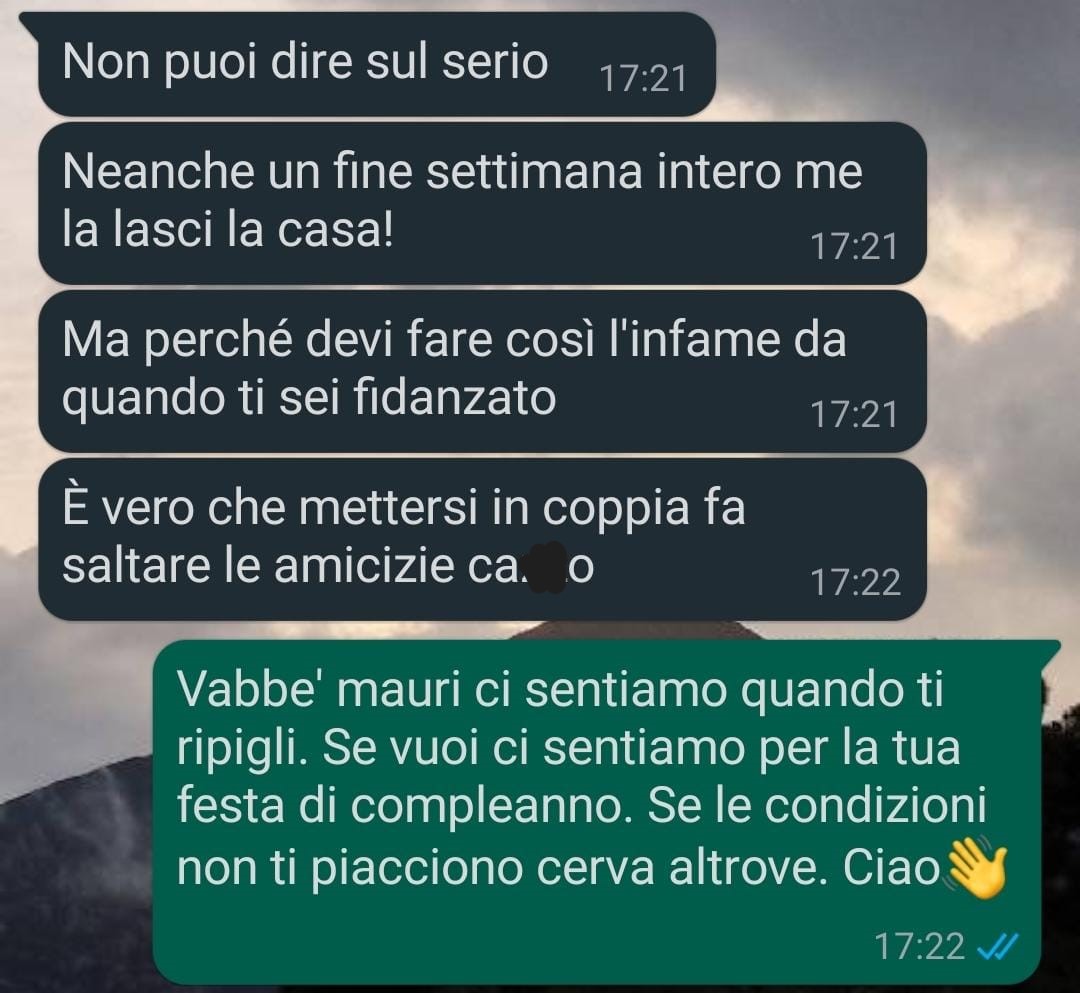The image size is (1080, 993).
Task: Click the word "fidanzato" in the third message
Action: 455,398
